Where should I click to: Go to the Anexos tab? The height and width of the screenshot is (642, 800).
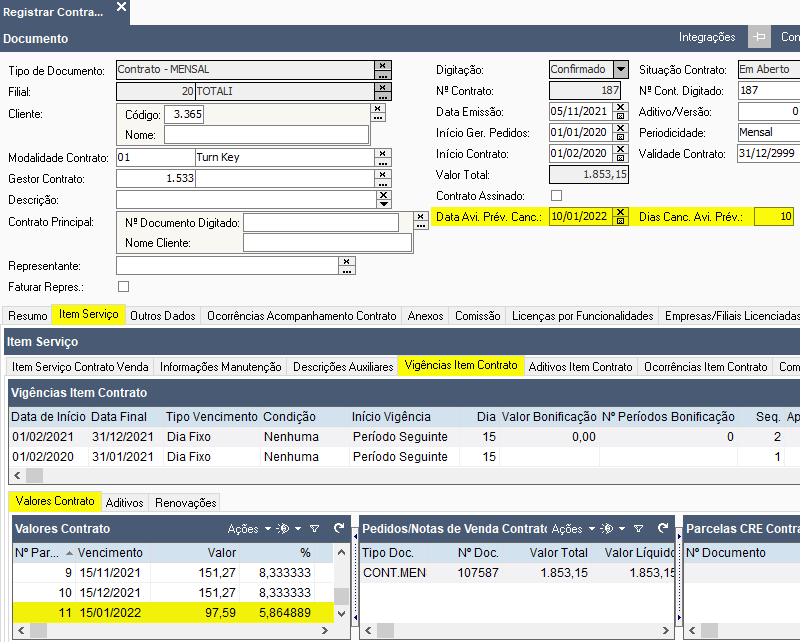point(426,316)
